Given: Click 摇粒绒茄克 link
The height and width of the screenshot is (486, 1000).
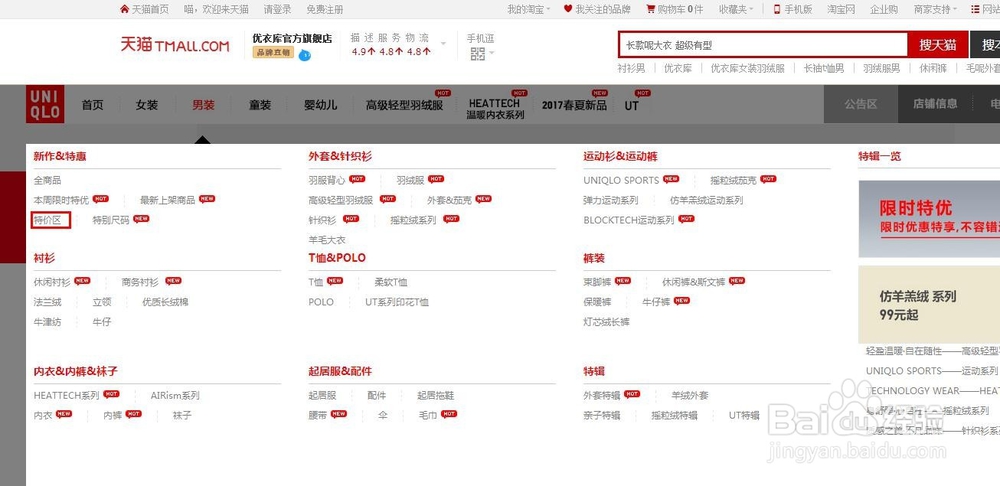Looking at the screenshot, I should (733, 180).
